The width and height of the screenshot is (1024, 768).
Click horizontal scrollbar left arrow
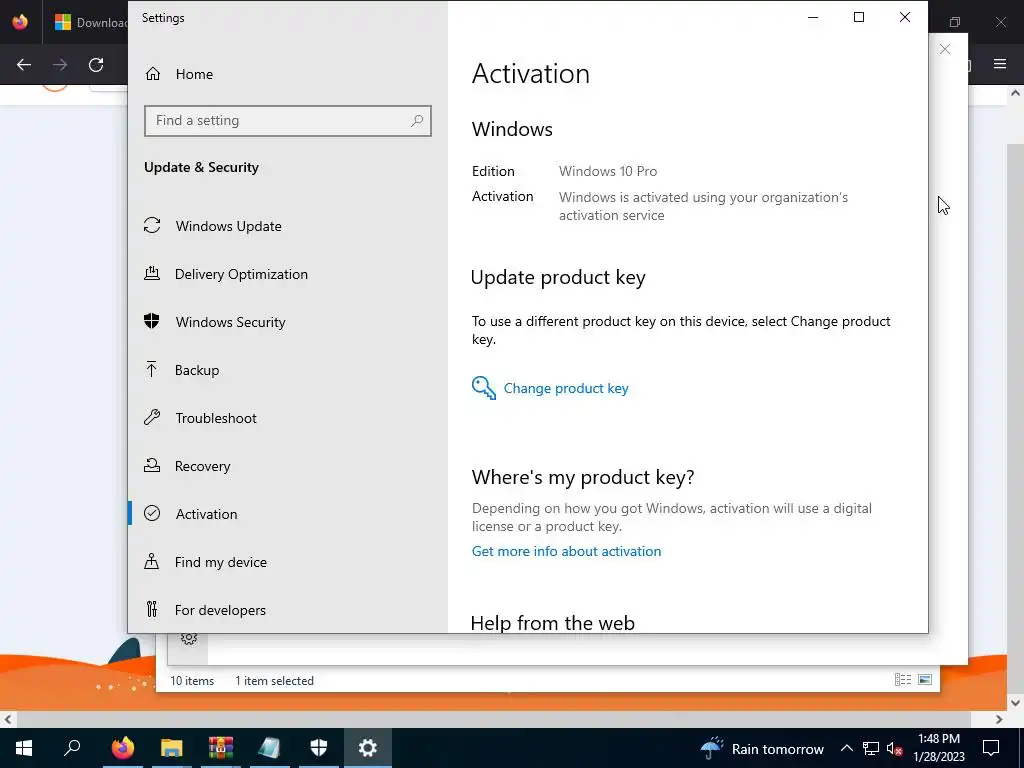click(8, 719)
